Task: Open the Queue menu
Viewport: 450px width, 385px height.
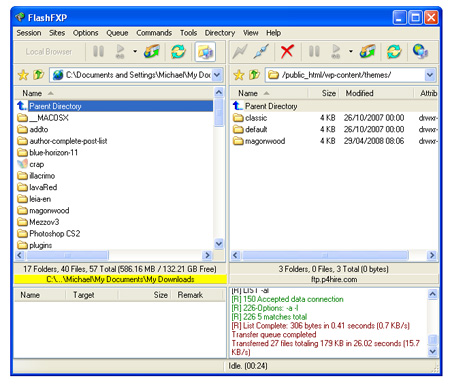Action: [117, 33]
